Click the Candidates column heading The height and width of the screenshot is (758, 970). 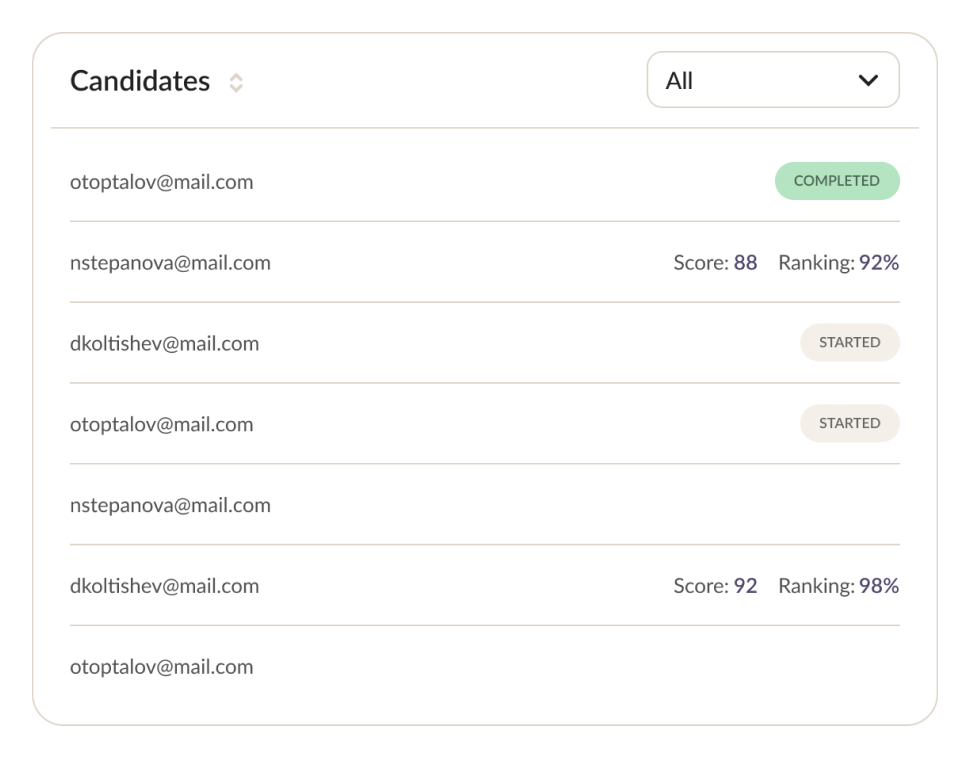140,81
